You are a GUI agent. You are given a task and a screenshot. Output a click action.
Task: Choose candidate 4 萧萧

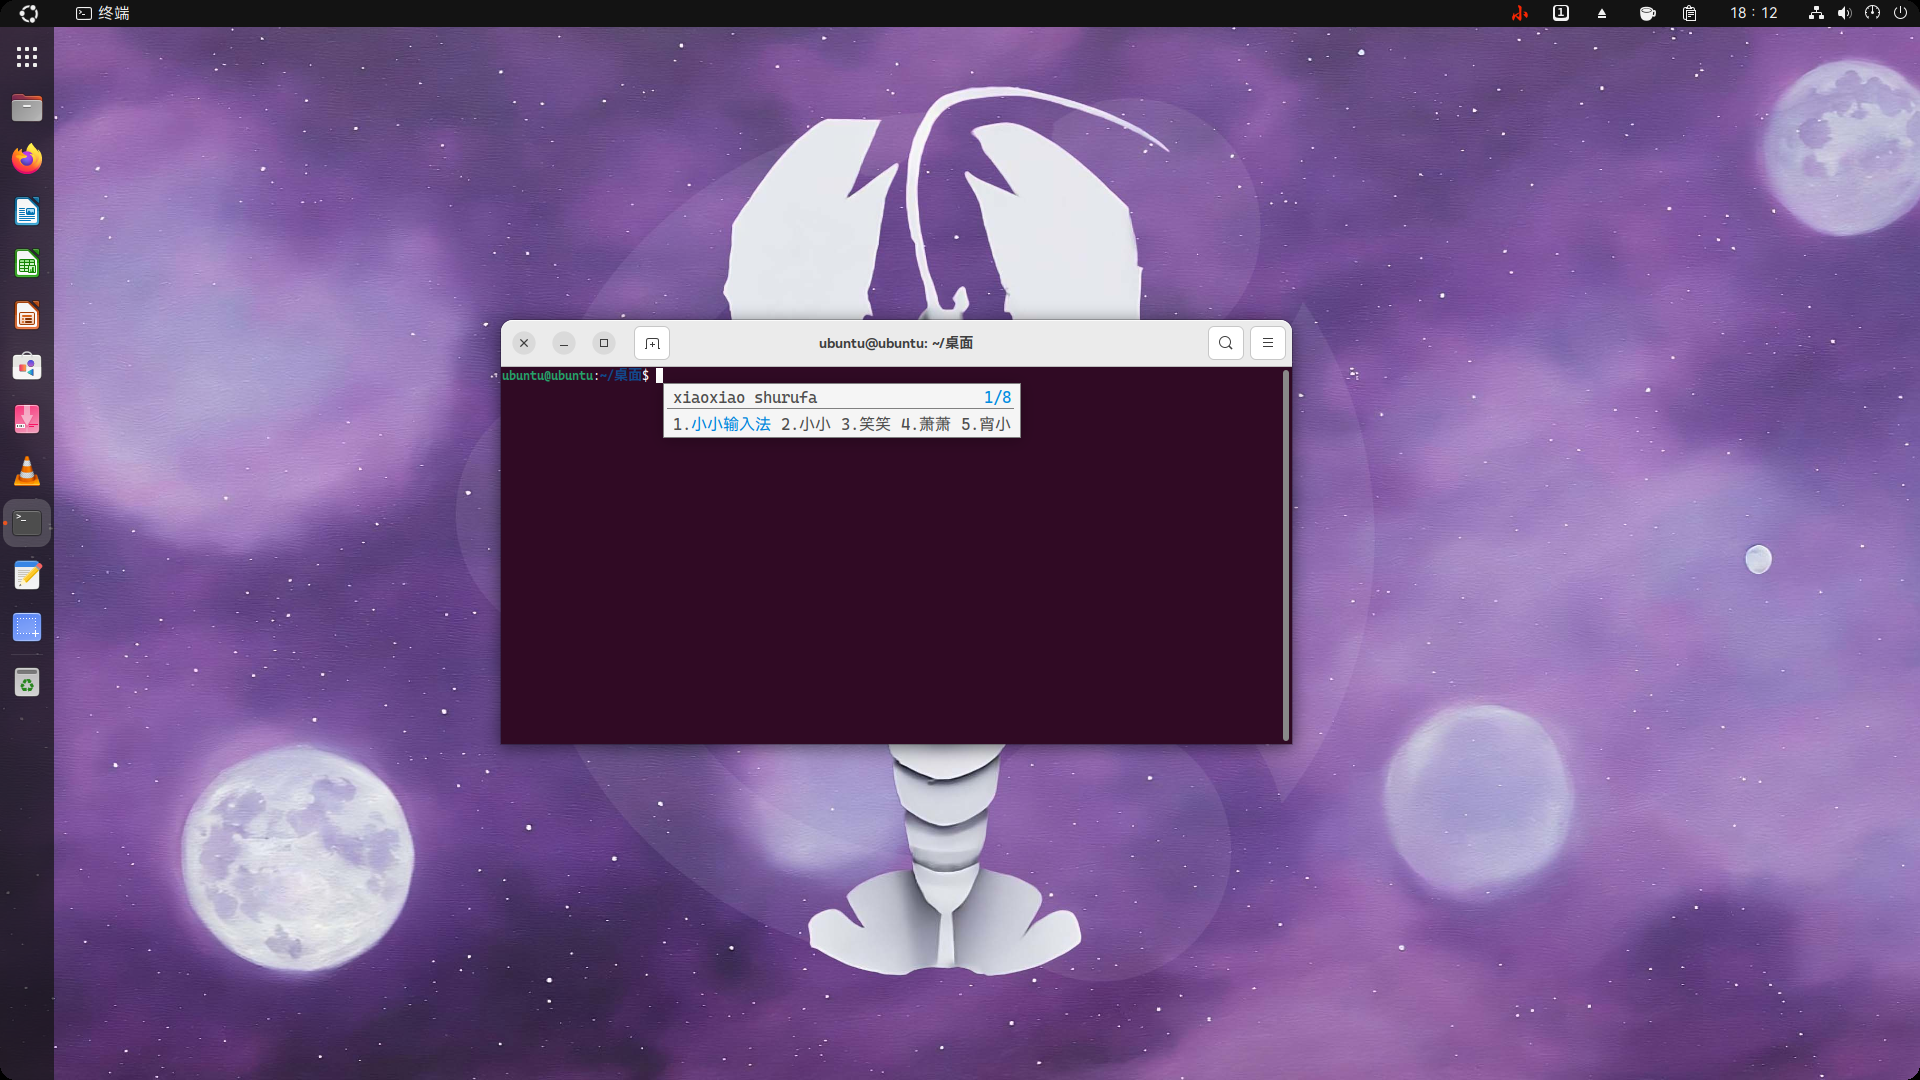(926, 424)
